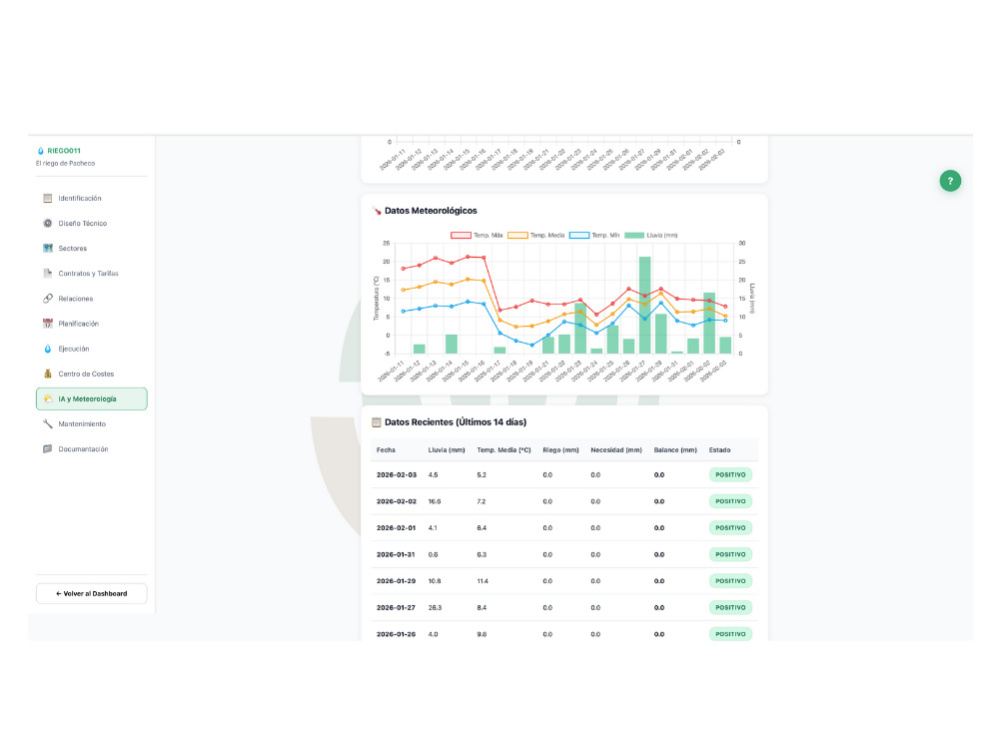Select the IA y Meteorología item
Viewport: 1000px width, 750px height.
pyautogui.click(x=92, y=399)
